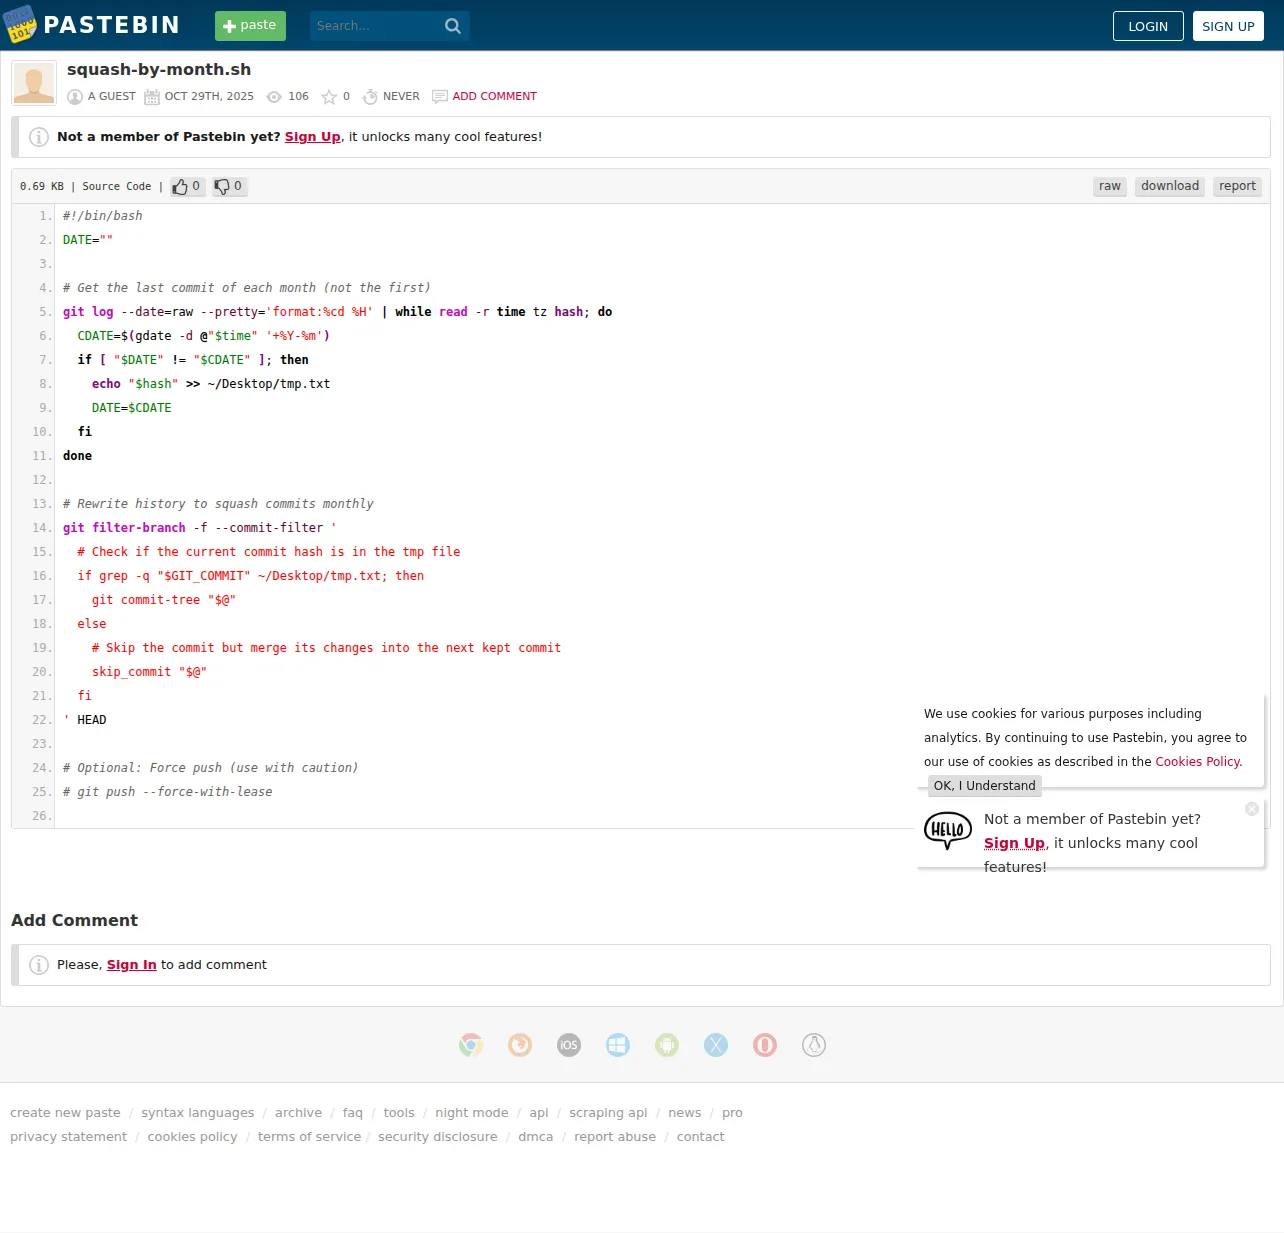Close the Hello sign-up popup
The height and width of the screenshot is (1233, 1284).
coord(1252,809)
